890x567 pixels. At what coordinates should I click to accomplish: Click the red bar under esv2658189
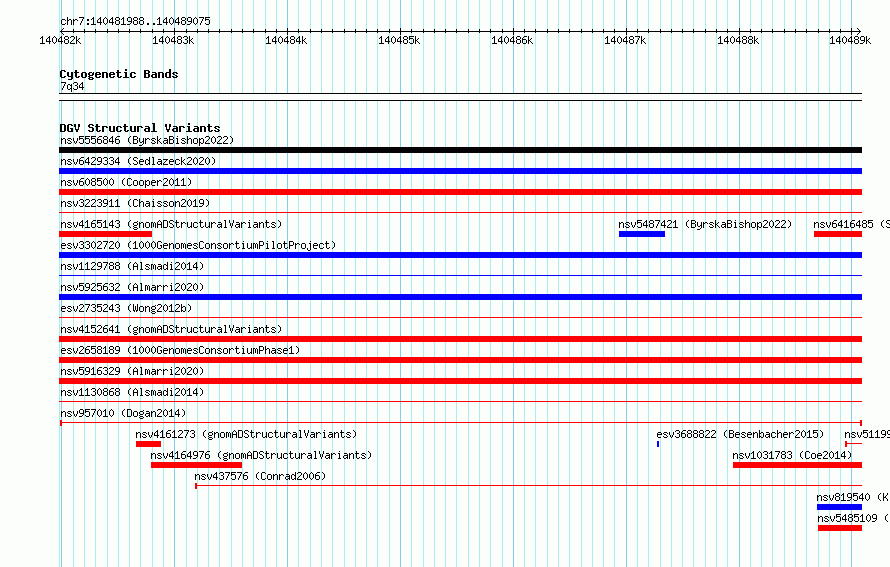(x=460, y=360)
